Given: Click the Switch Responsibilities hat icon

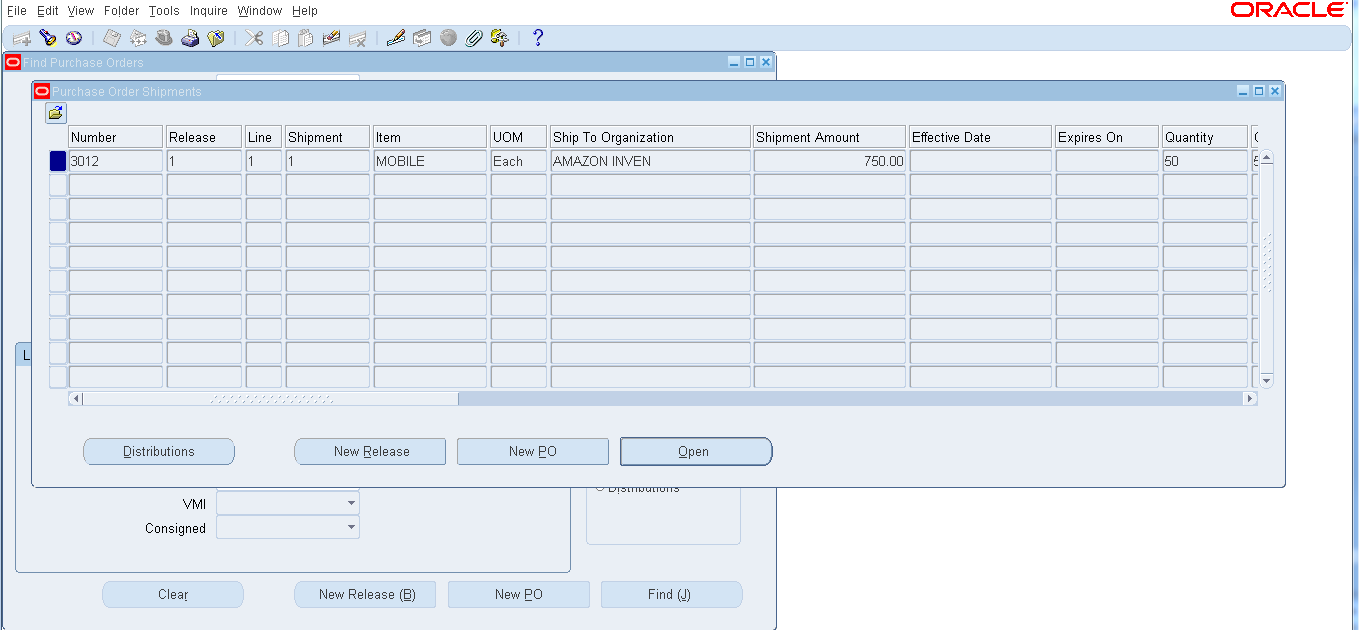Looking at the screenshot, I should pyautogui.click(x=164, y=38).
